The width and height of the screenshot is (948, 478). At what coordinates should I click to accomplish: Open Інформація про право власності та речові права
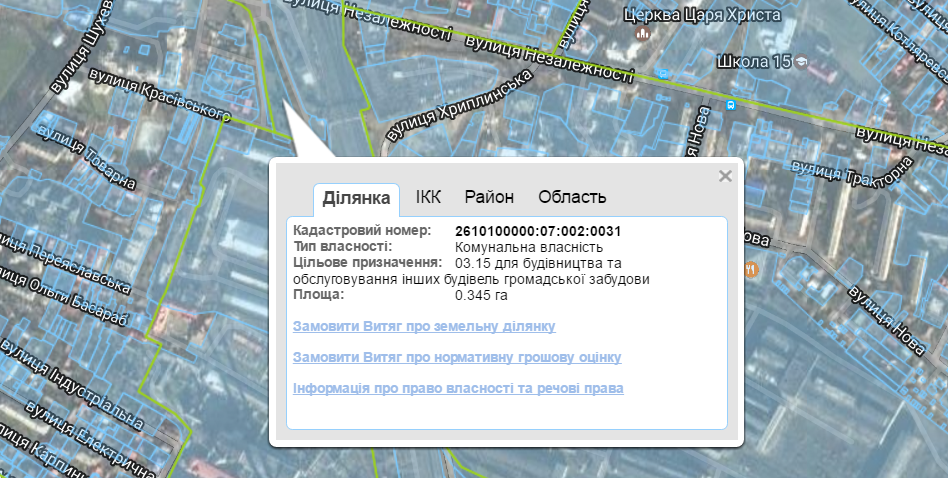click(x=458, y=387)
